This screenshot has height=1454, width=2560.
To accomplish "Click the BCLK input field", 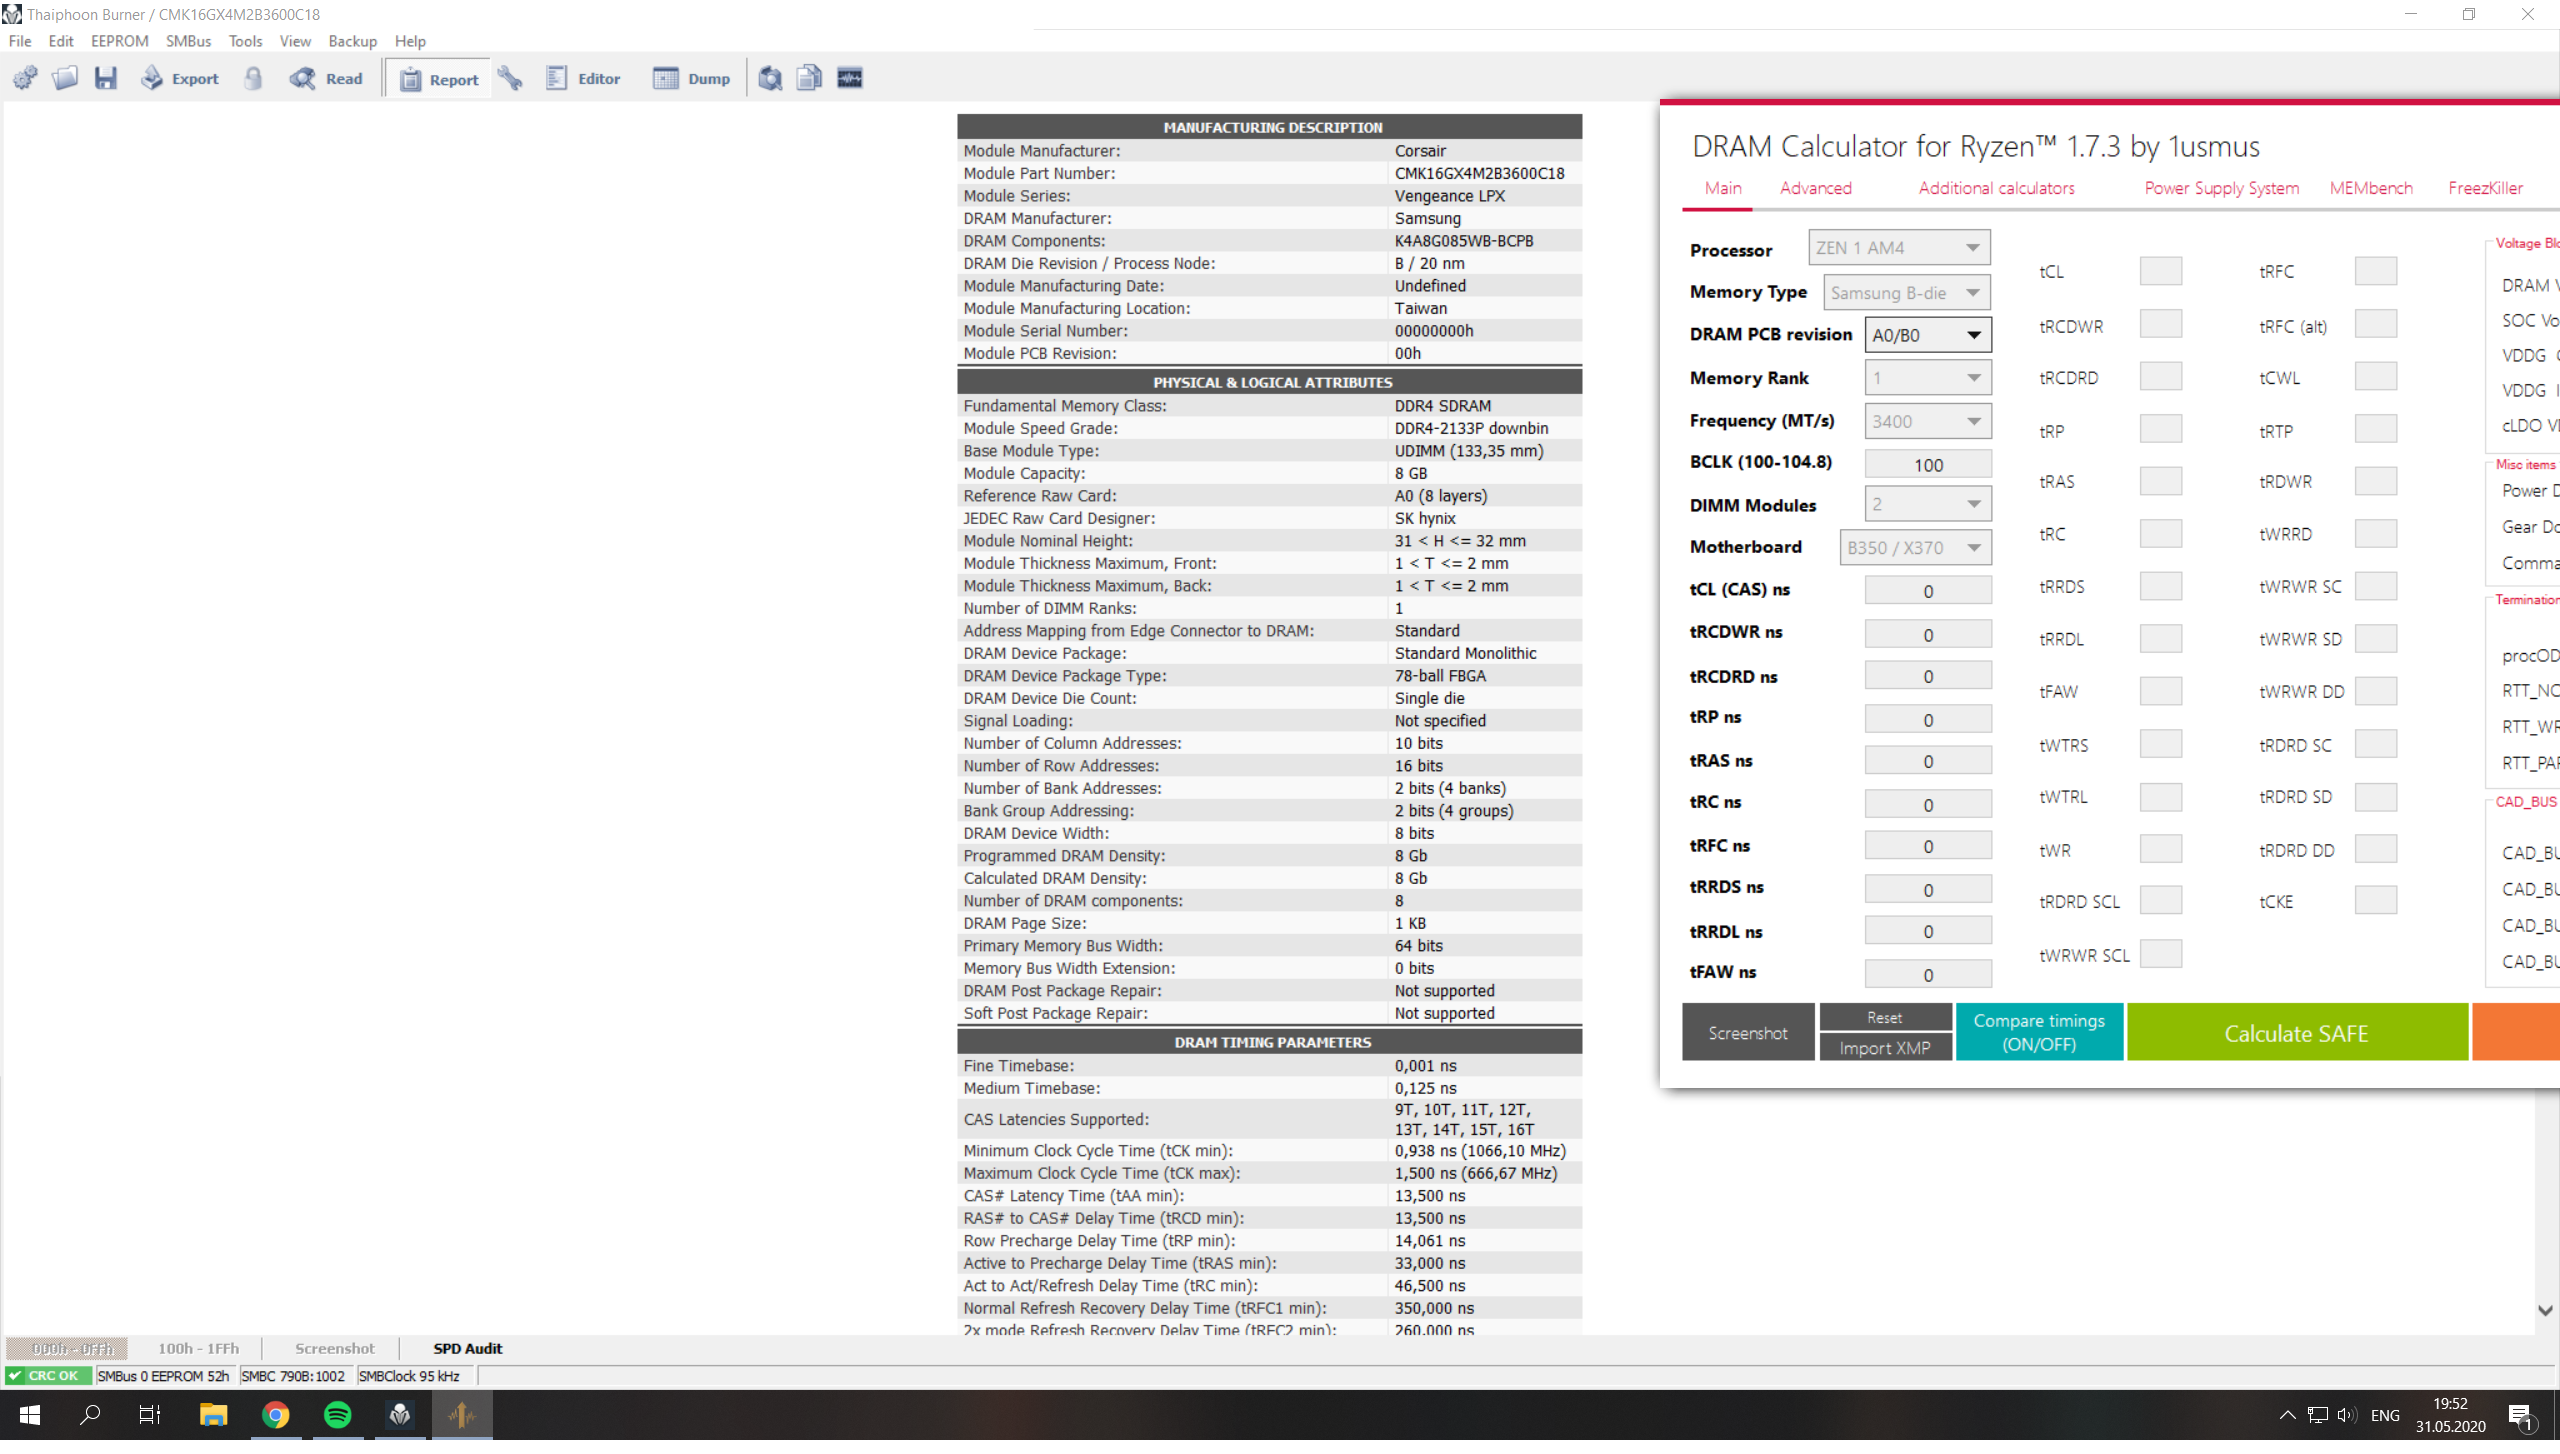I will click(1927, 465).
